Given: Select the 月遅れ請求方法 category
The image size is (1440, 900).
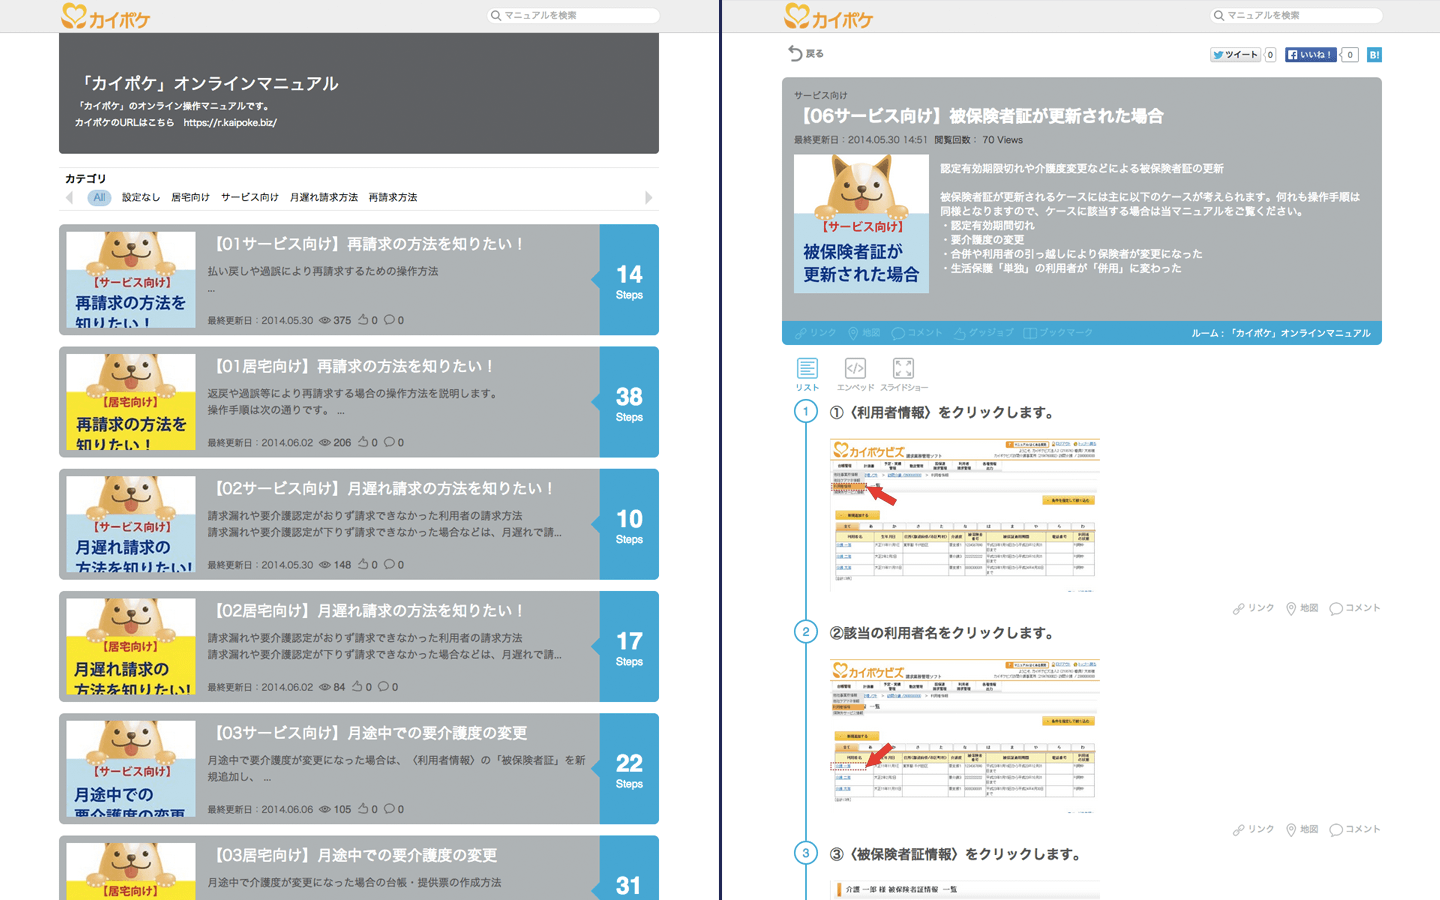Looking at the screenshot, I should (324, 198).
